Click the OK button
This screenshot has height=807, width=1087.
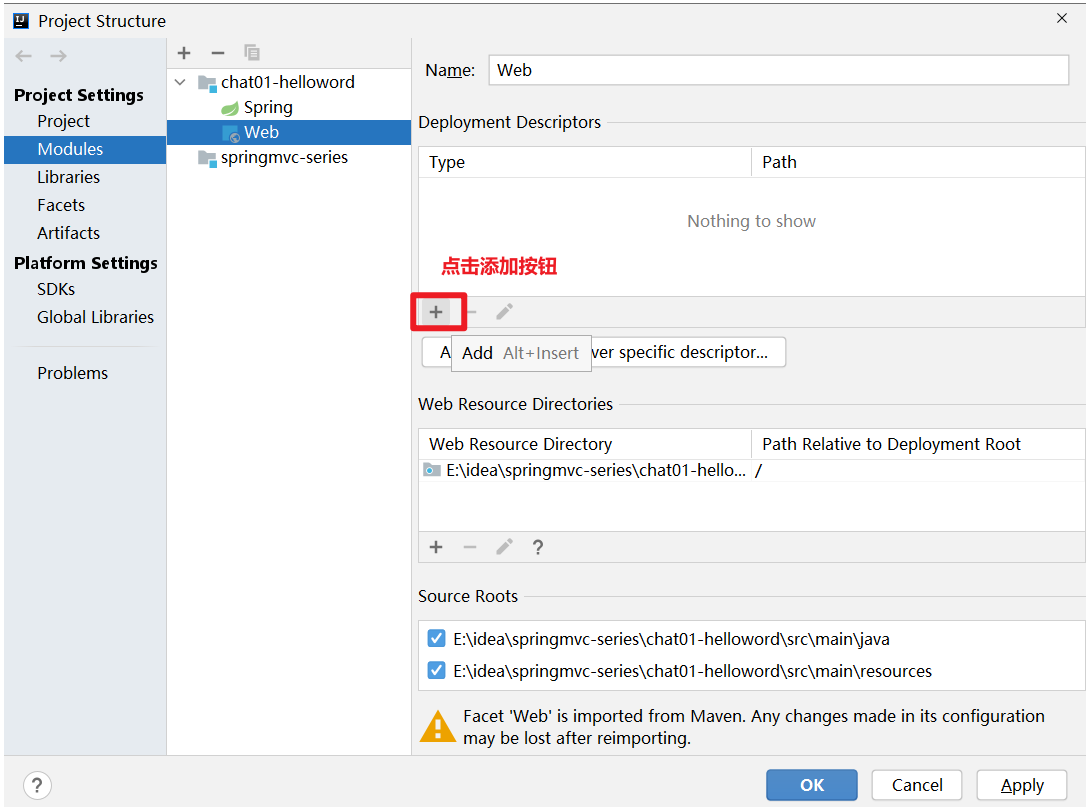click(x=811, y=785)
